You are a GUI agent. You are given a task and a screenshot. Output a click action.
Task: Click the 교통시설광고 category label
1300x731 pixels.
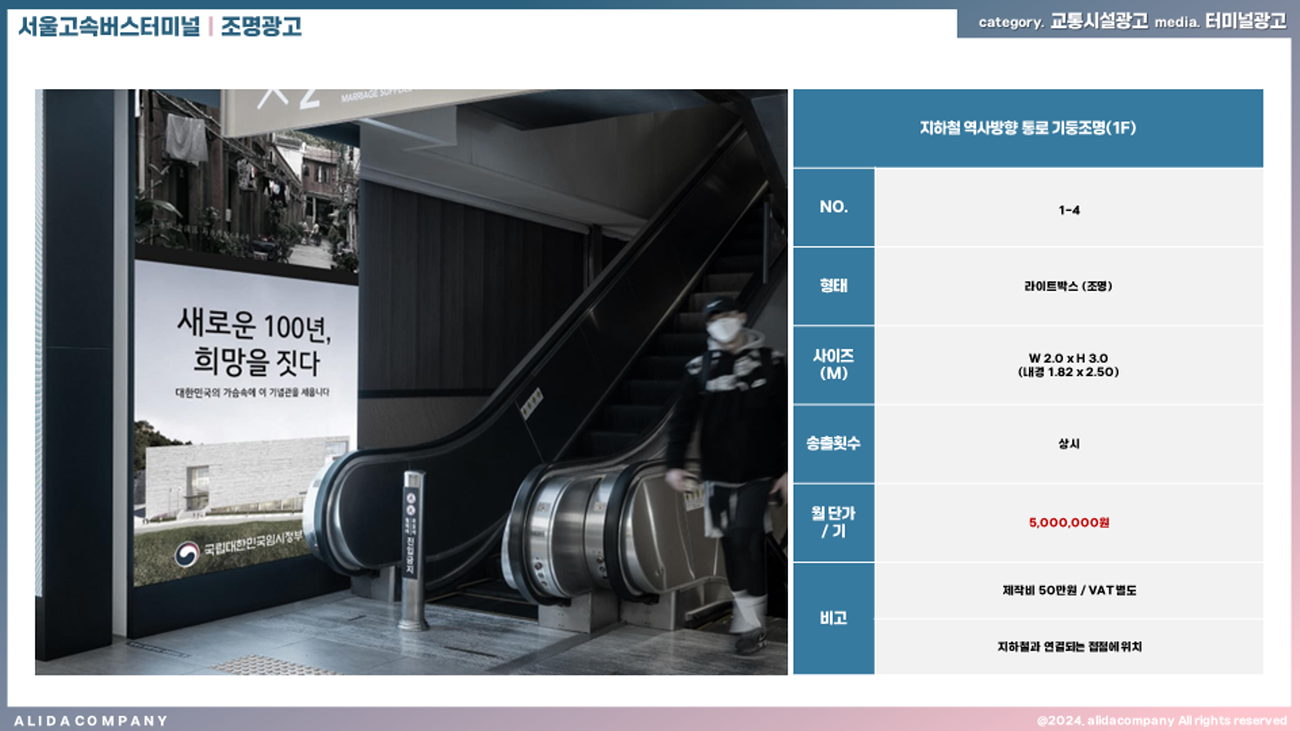1098,22
